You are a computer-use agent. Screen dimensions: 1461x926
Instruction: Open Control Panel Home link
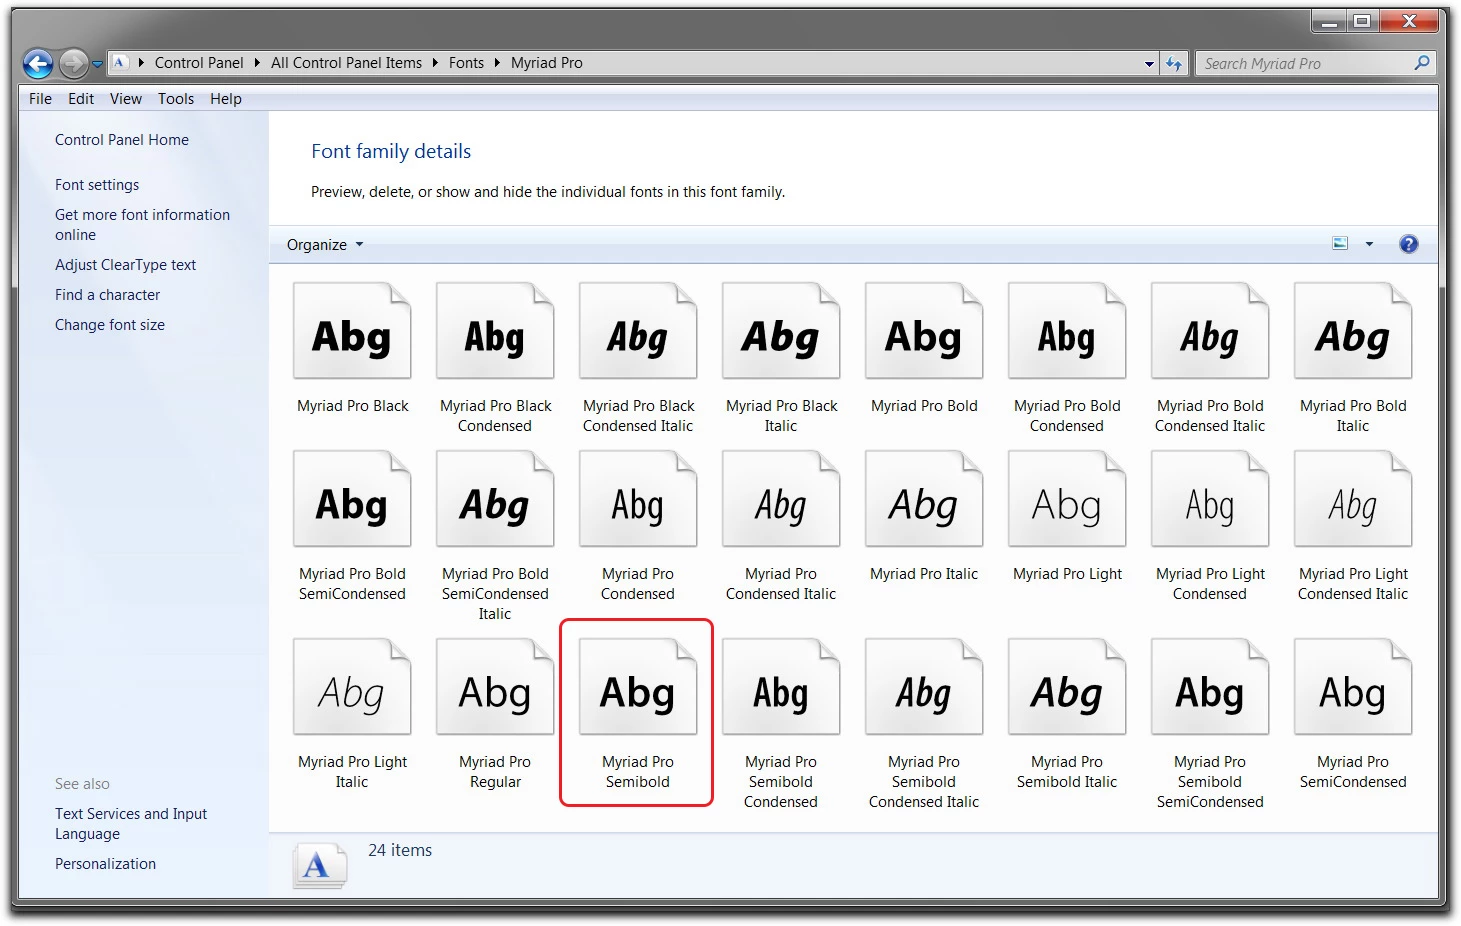[x=122, y=140]
